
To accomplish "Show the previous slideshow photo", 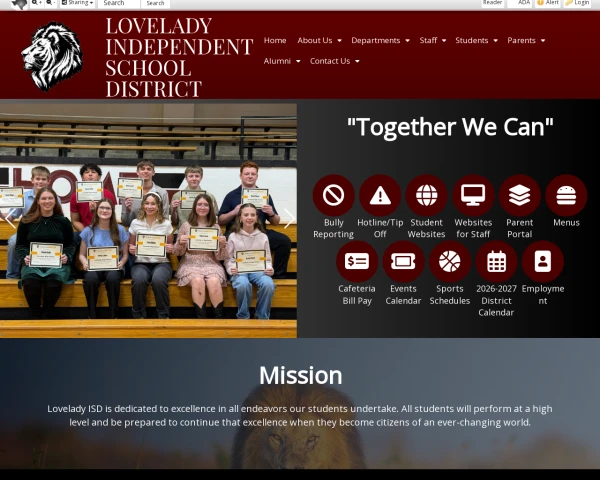I will point(10,219).
